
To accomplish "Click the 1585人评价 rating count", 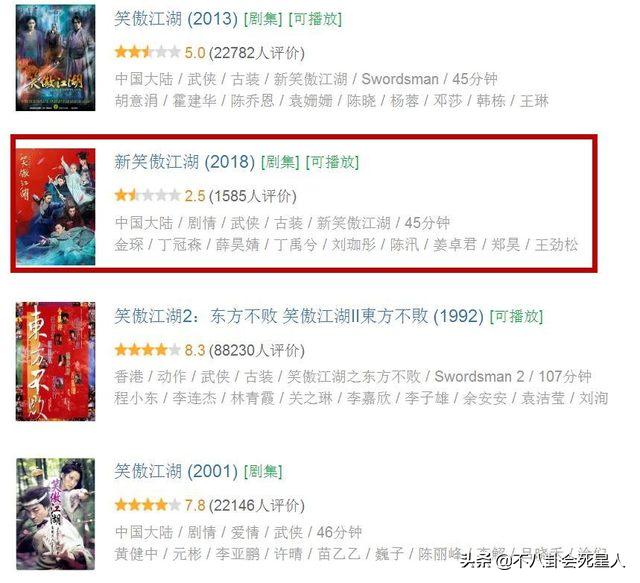I will [253, 196].
